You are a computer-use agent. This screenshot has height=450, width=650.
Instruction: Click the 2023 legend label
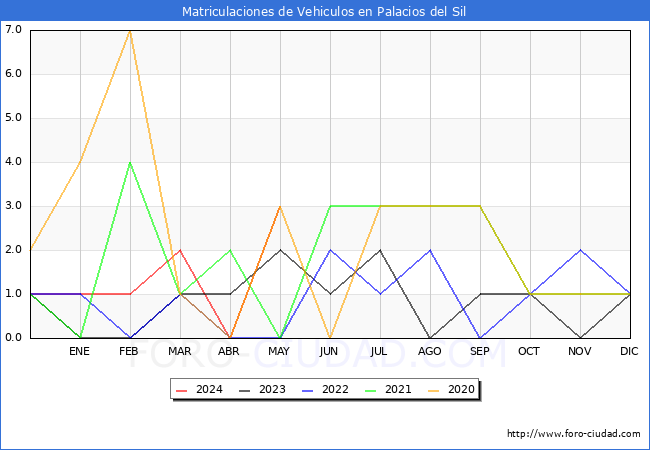(x=272, y=390)
